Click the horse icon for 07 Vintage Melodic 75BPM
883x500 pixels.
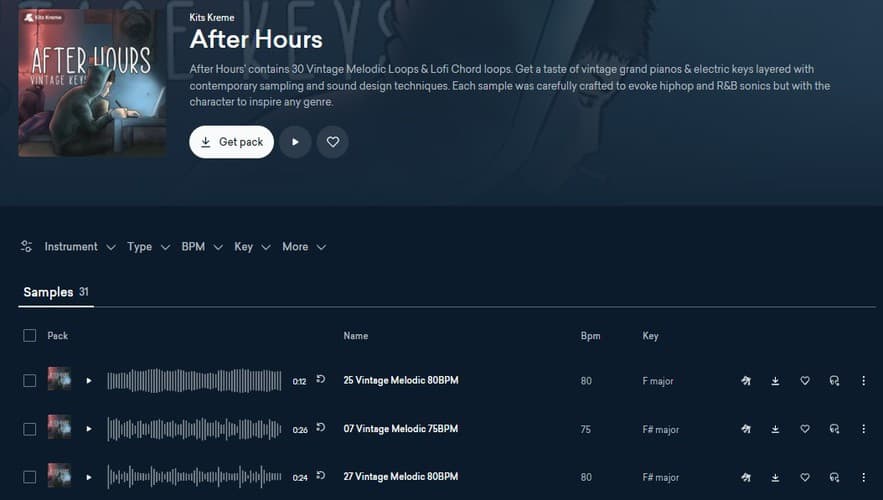click(x=746, y=429)
